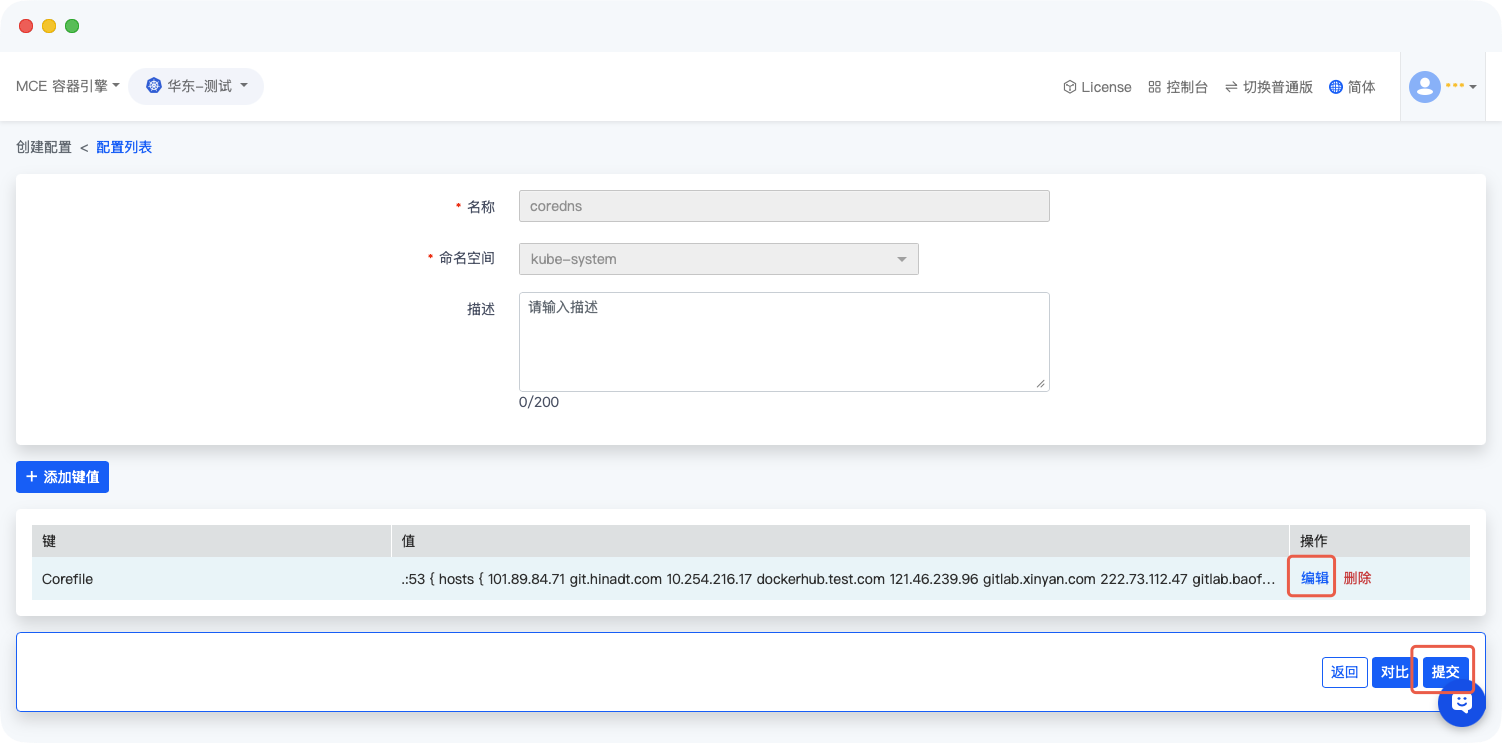Image resolution: width=1502 pixels, height=743 pixels.
Task: Click 删除 for the Corefile row
Action: click(x=1357, y=578)
